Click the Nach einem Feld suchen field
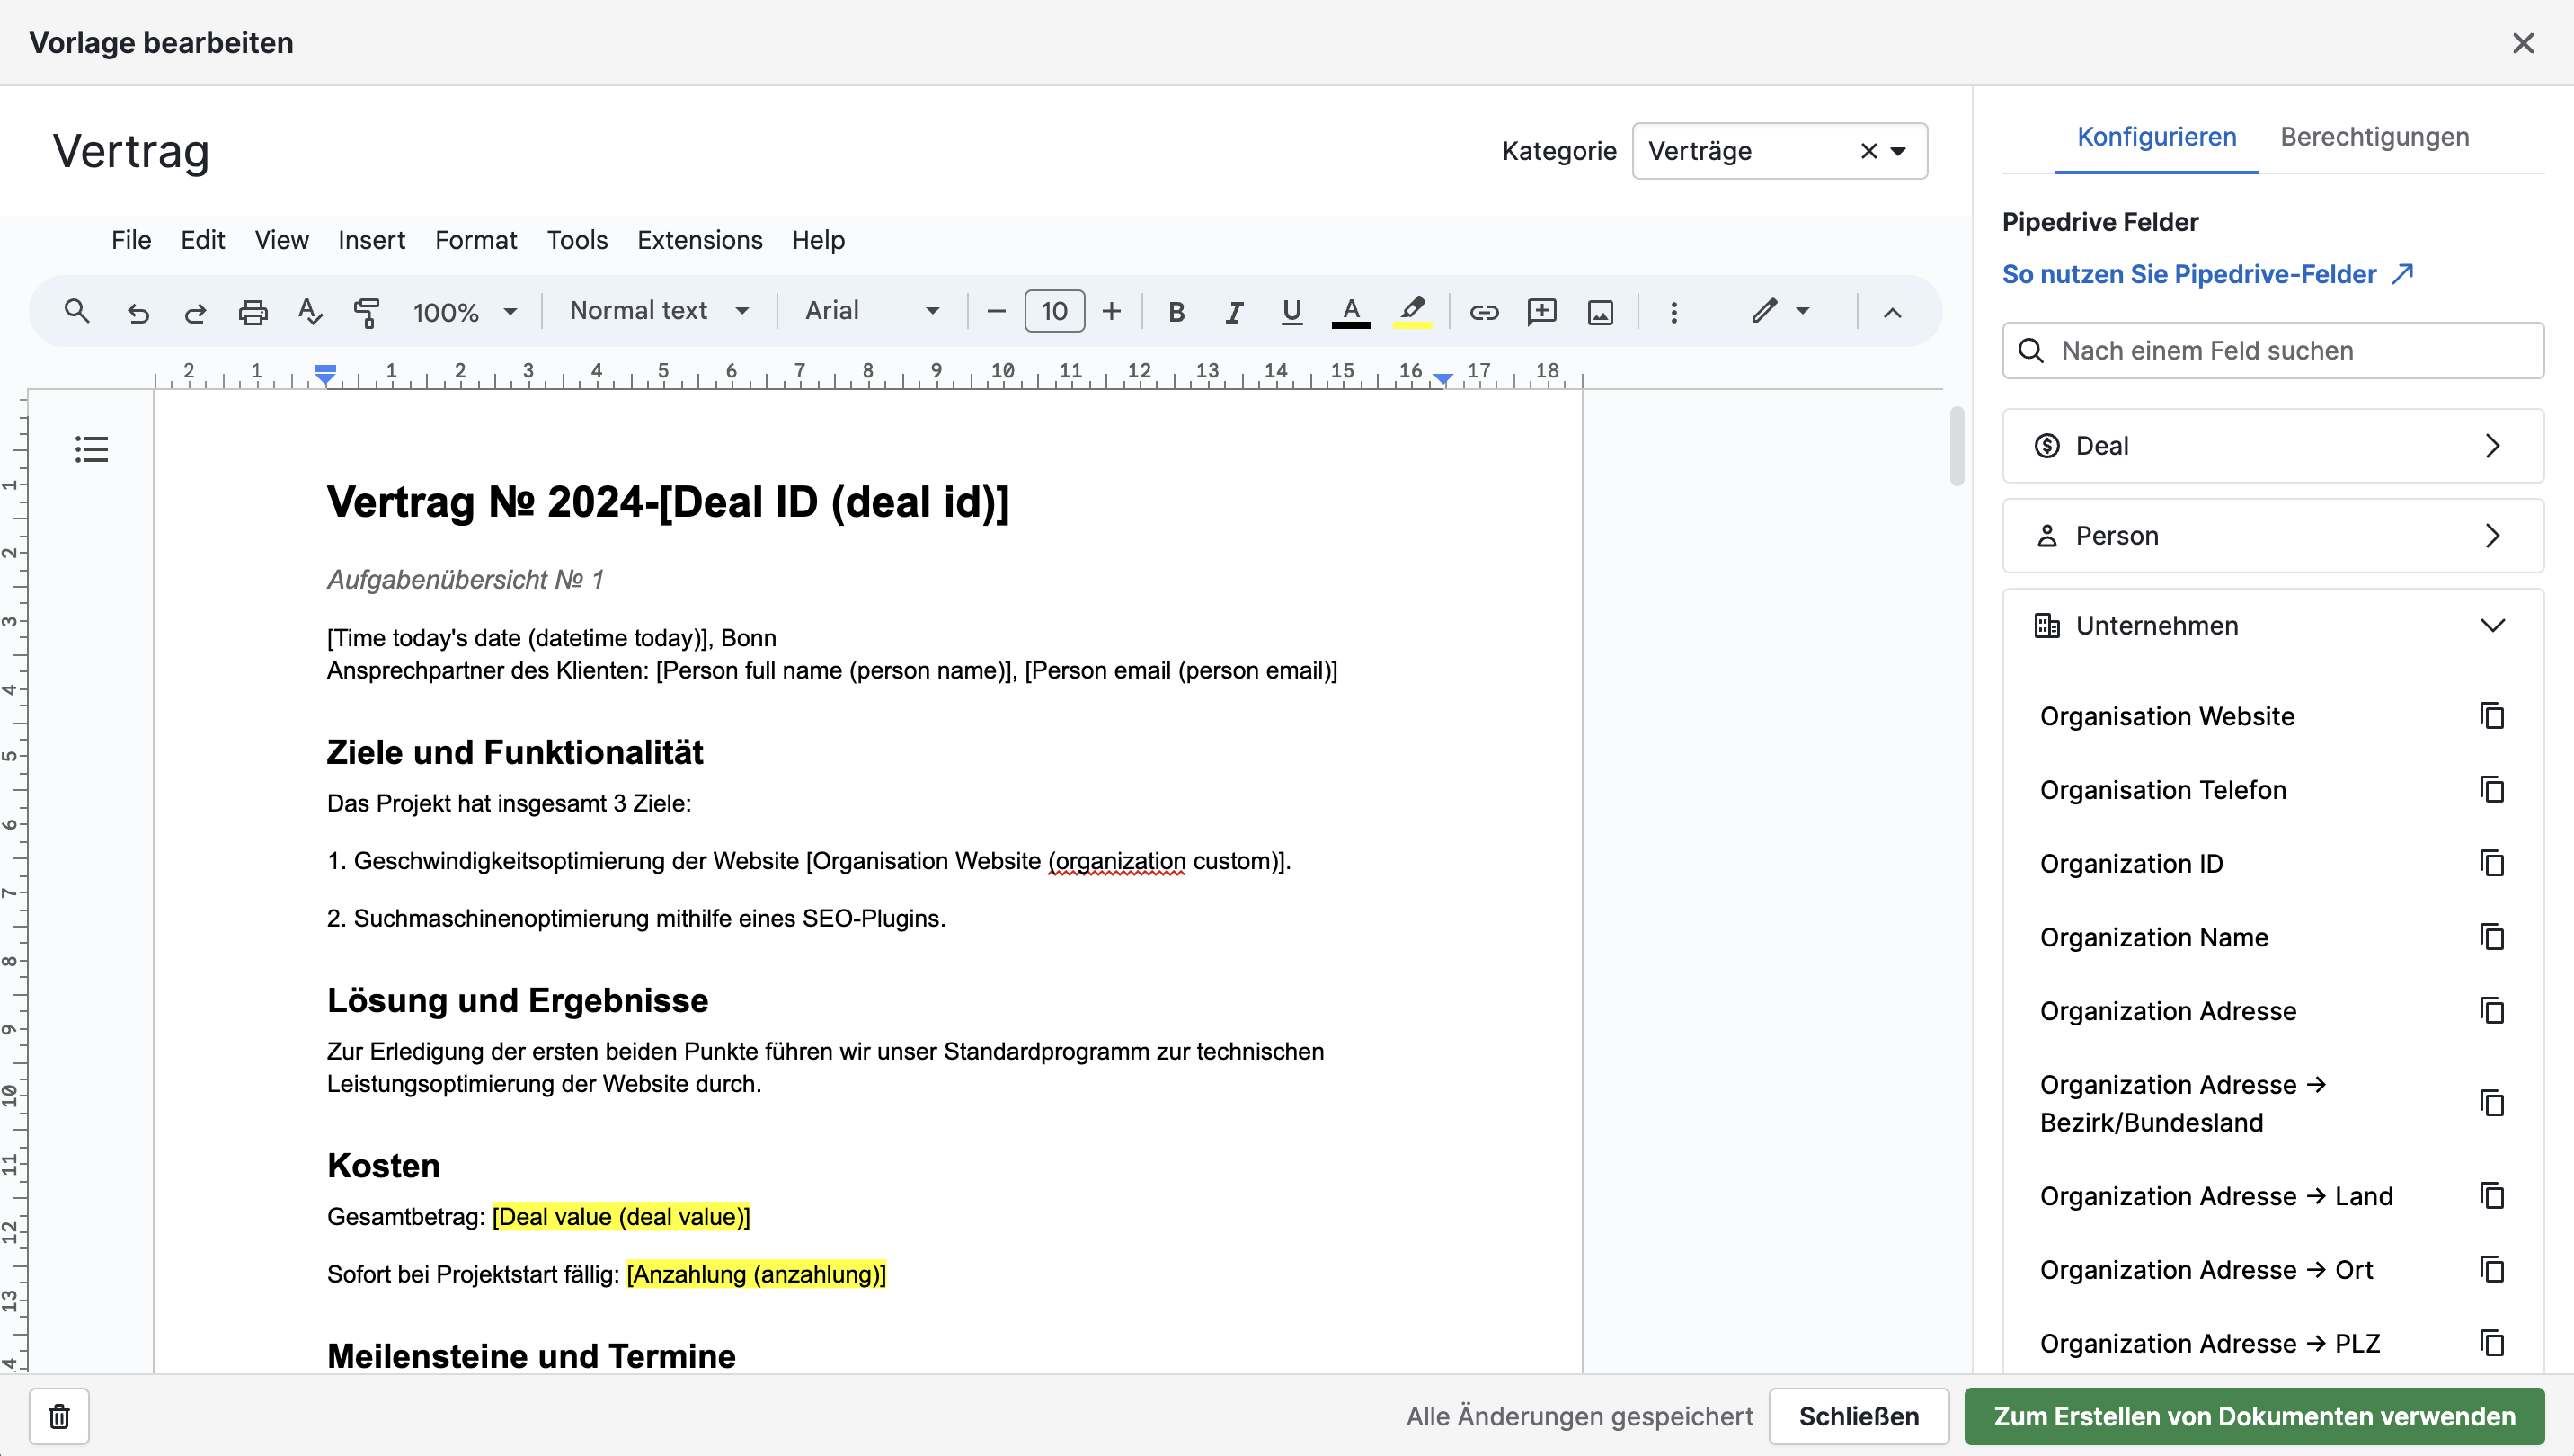The image size is (2574, 1456). point(2290,350)
